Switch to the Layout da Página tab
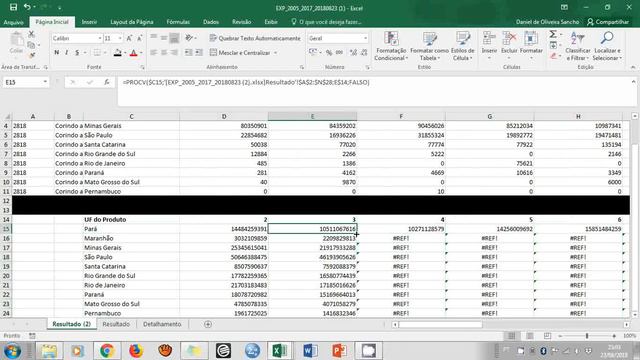 tap(131, 22)
